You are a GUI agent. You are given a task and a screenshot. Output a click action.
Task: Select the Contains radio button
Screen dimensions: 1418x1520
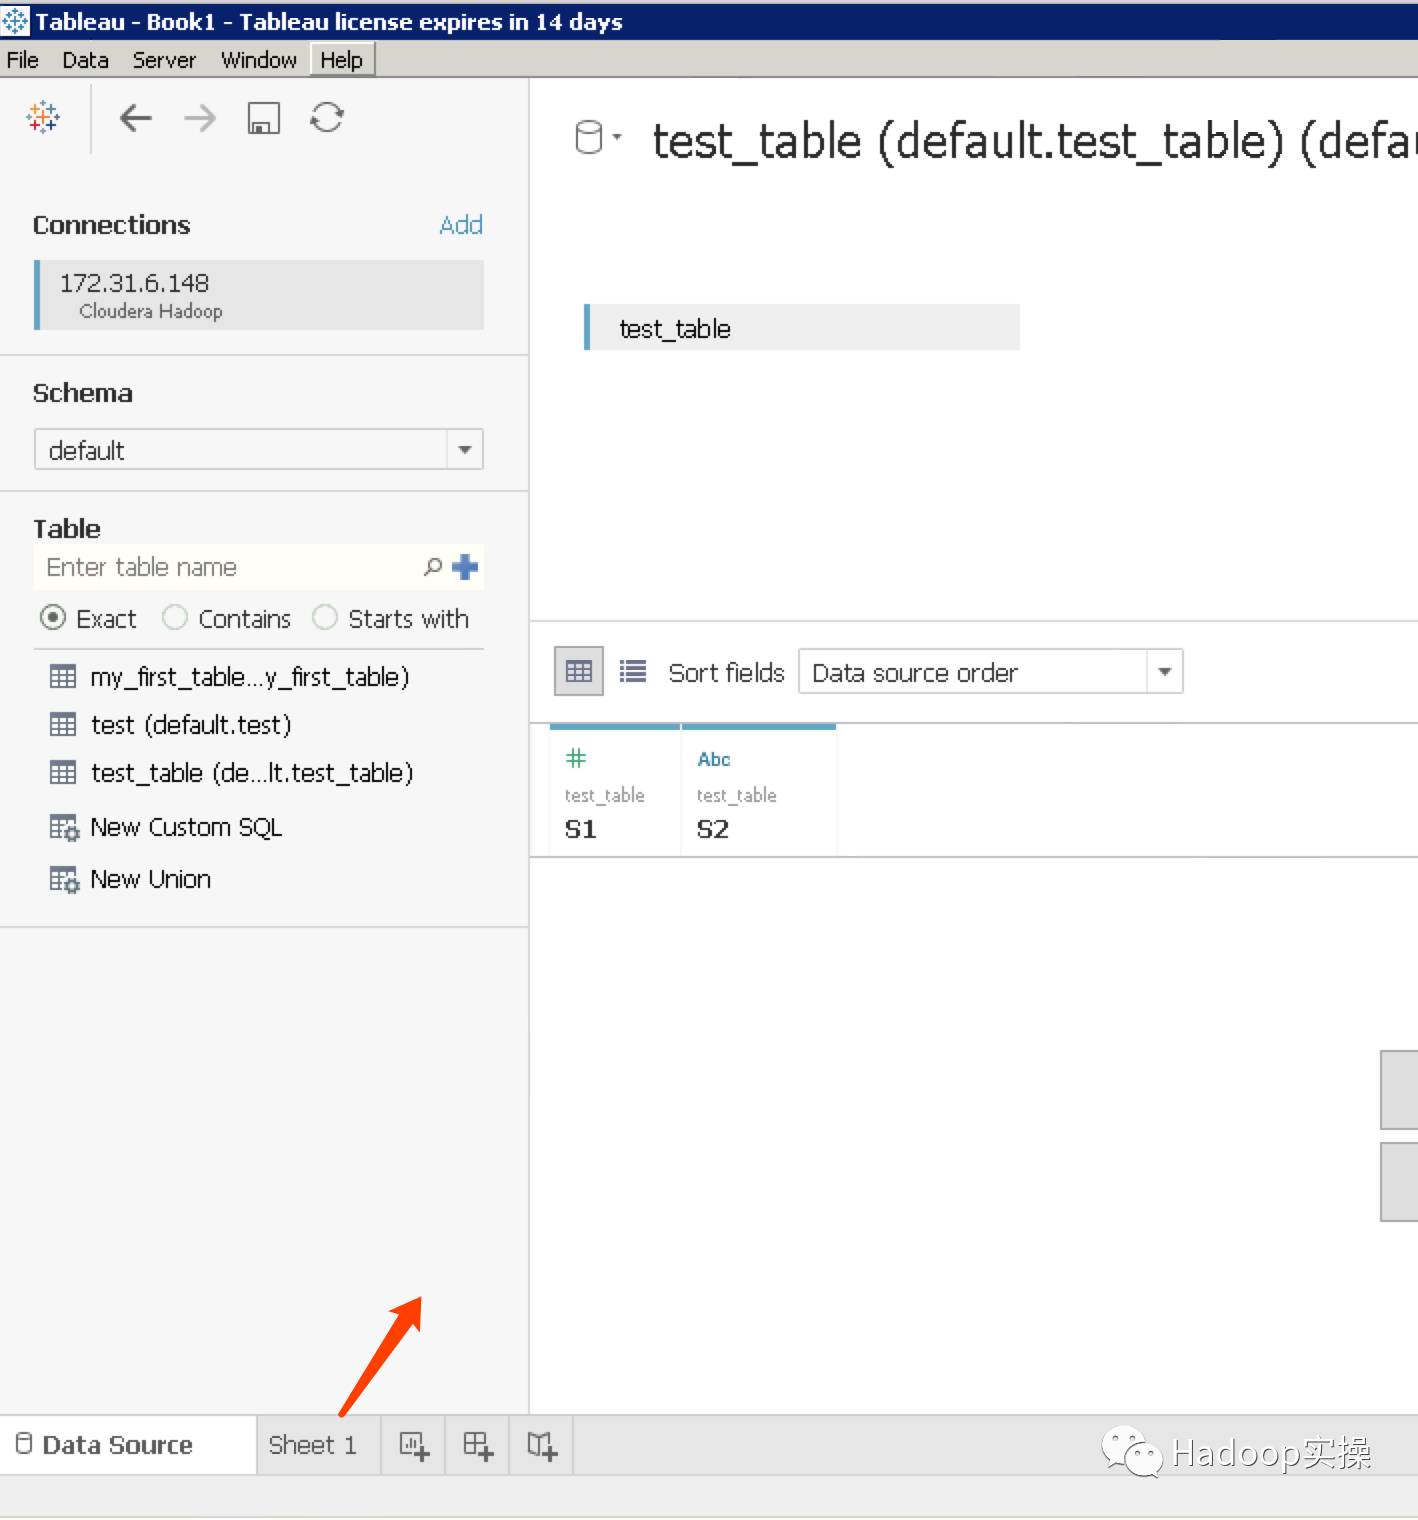(175, 618)
